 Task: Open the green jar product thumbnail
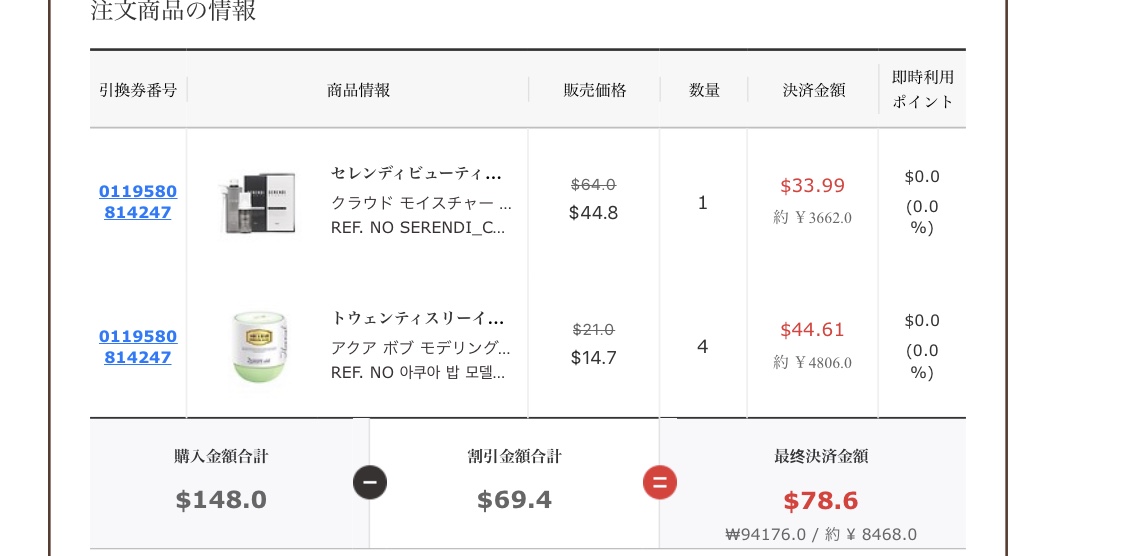click(259, 347)
